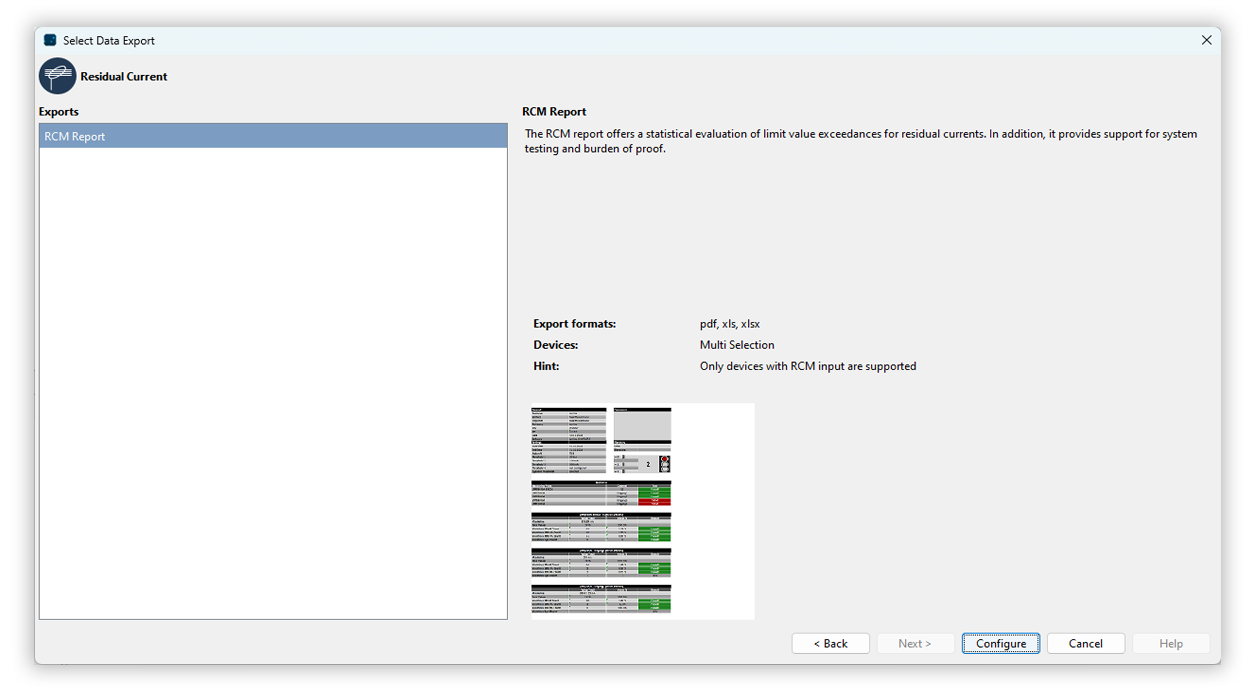Viewport: 1255px width, 692px height.
Task: Open the RCM report preview thumbnail
Action: click(x=642, y=511)
